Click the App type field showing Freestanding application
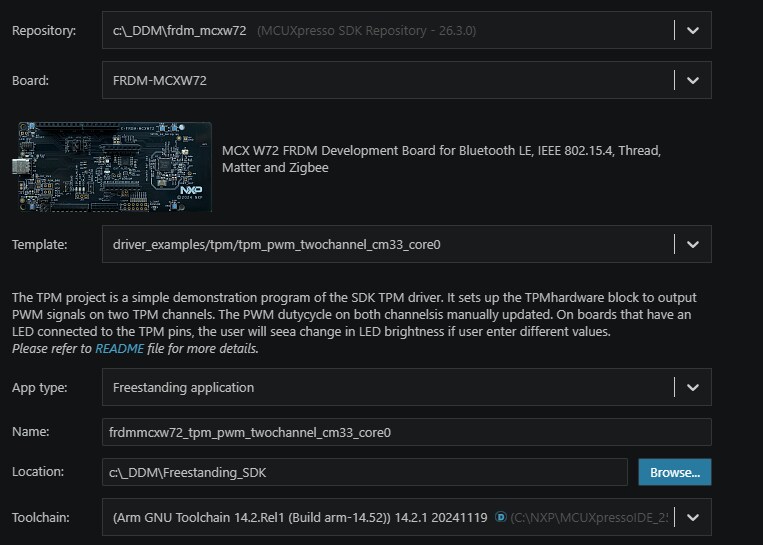Viewport: 763px width, 545px height. point(407,387)
